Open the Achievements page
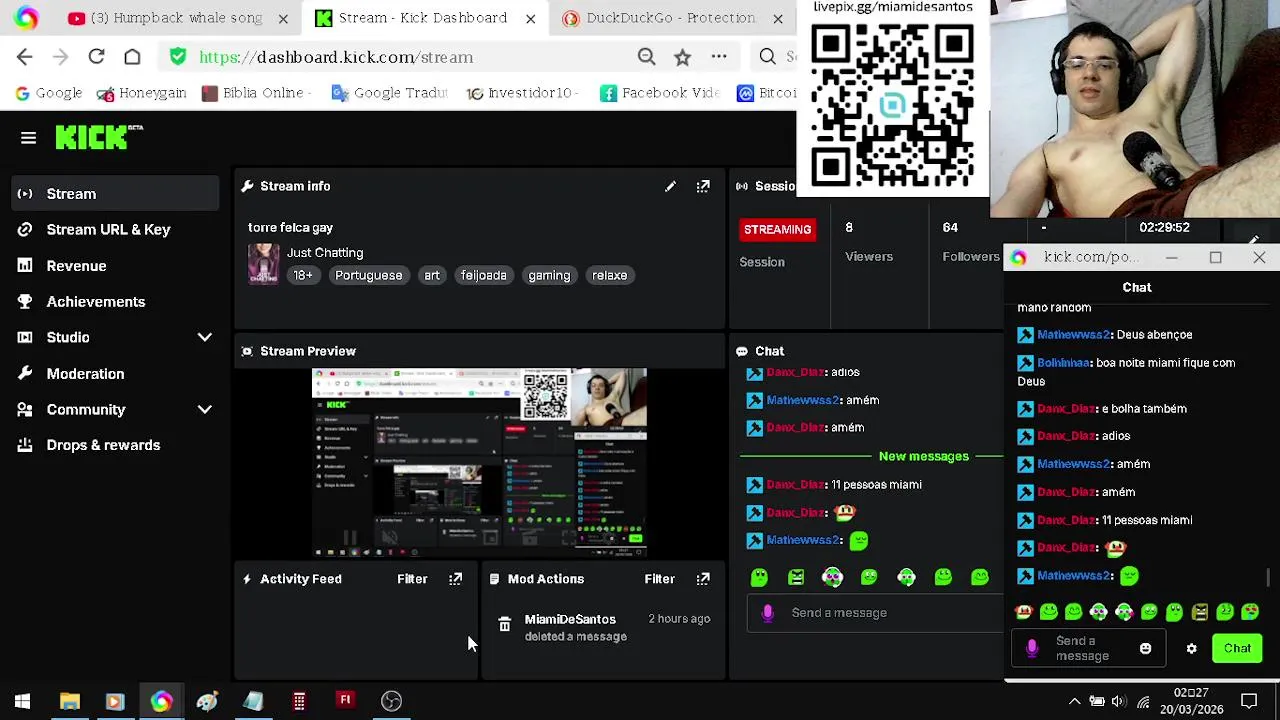The width and height of the screenshot is (1280, 720). click(x=116, y=302)
